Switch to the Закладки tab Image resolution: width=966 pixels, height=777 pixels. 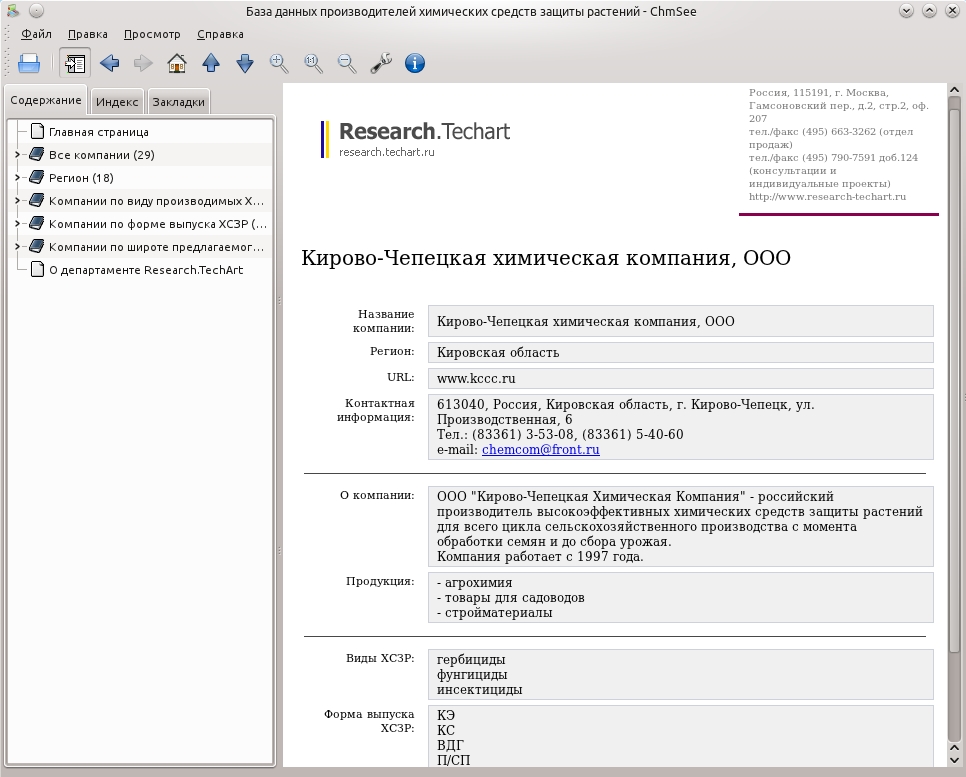179,102
